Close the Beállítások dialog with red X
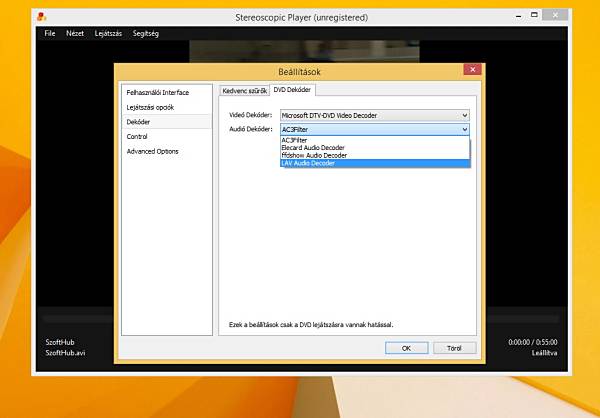The width and height of the screenshot is (600, 418). [473, 69]
